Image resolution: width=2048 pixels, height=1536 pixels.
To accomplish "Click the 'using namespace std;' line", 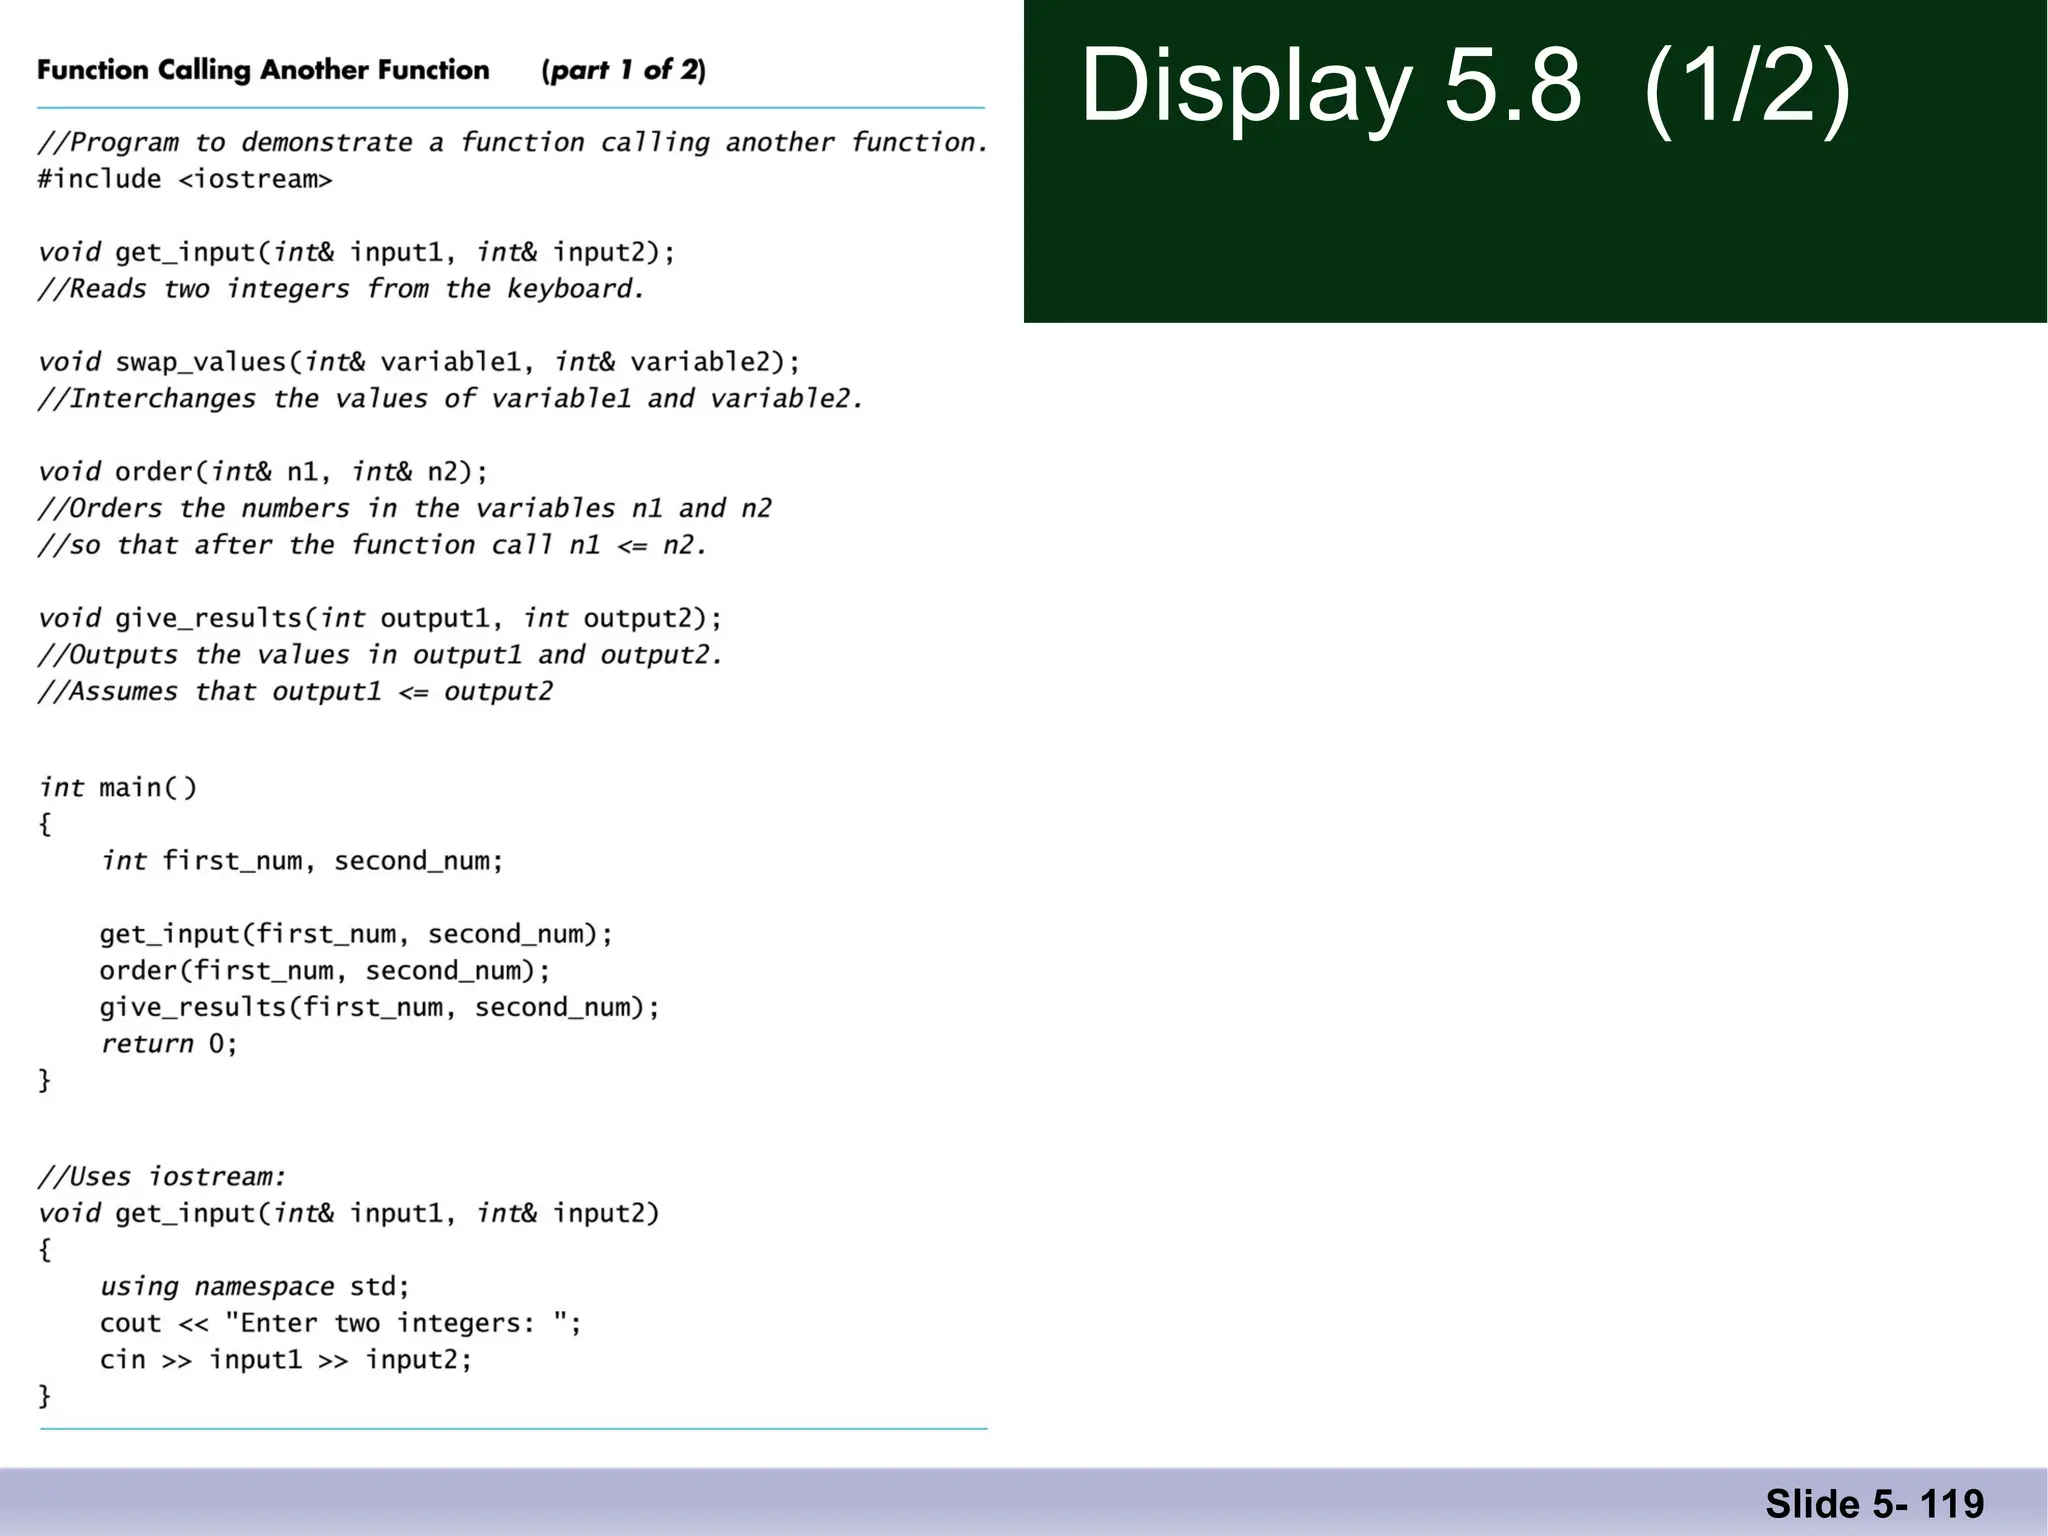I will click(255, 1287).
